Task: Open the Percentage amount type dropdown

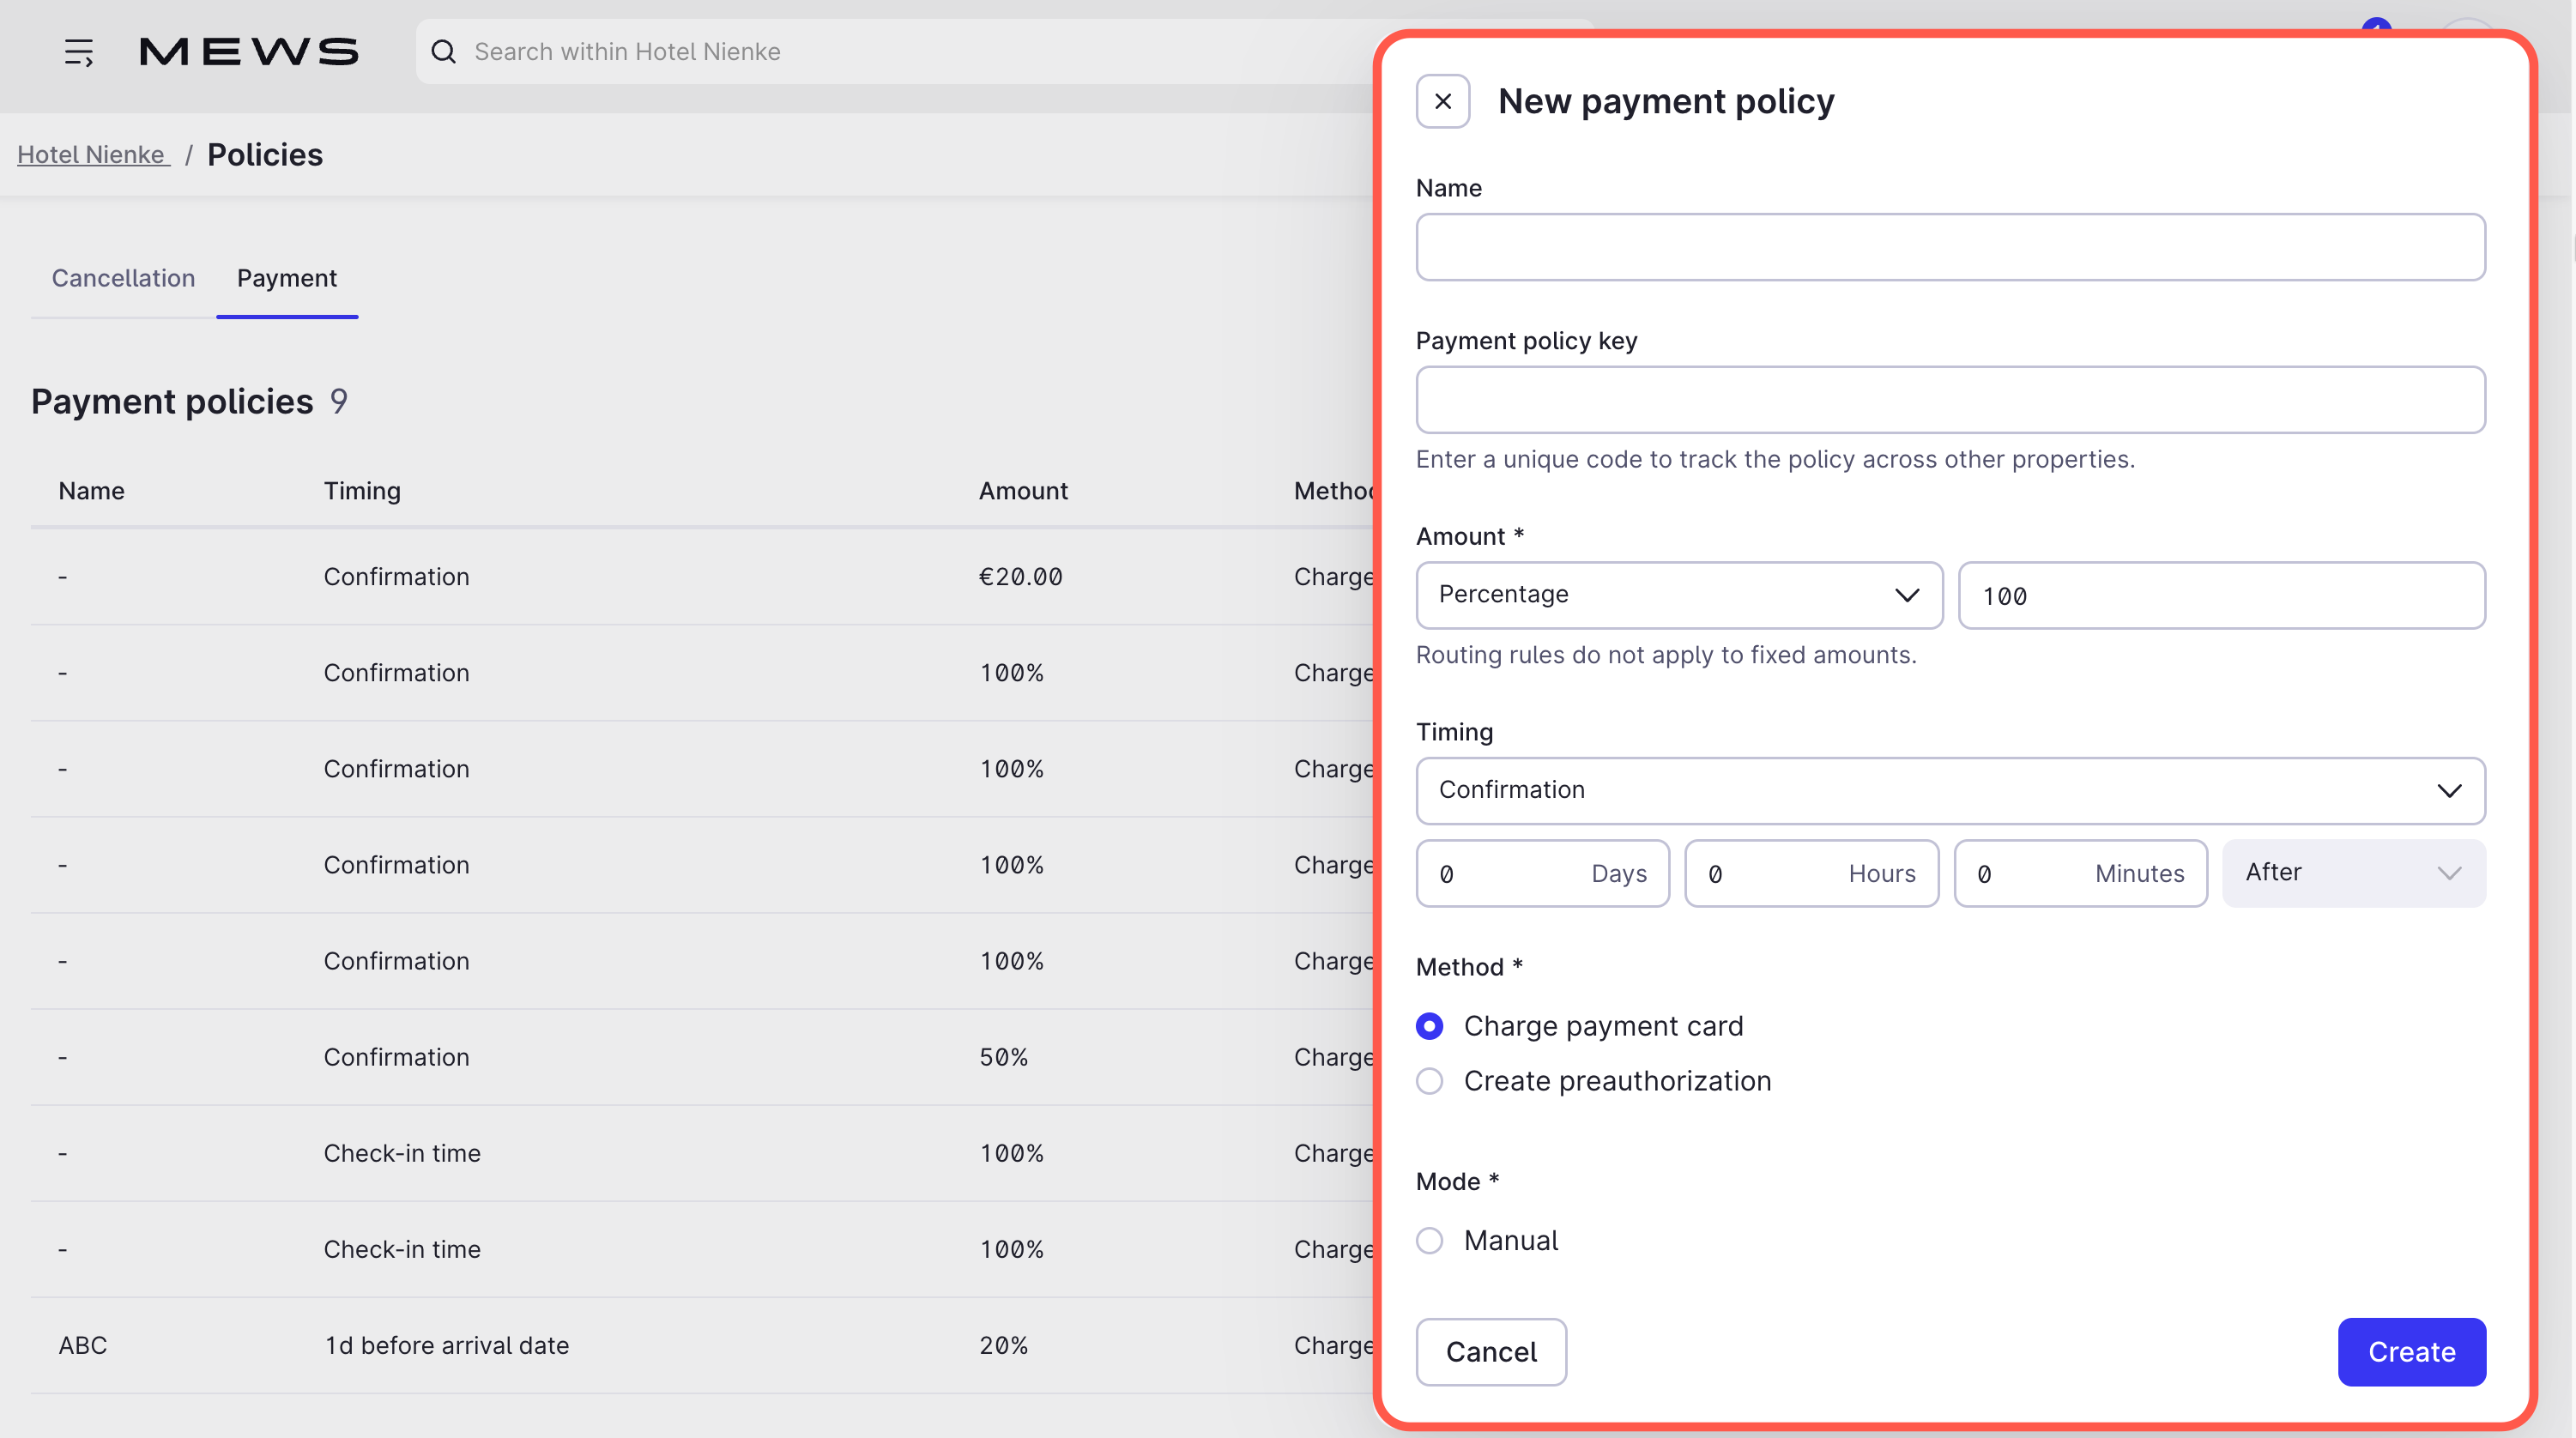Action: click(x=1678, y=594)
